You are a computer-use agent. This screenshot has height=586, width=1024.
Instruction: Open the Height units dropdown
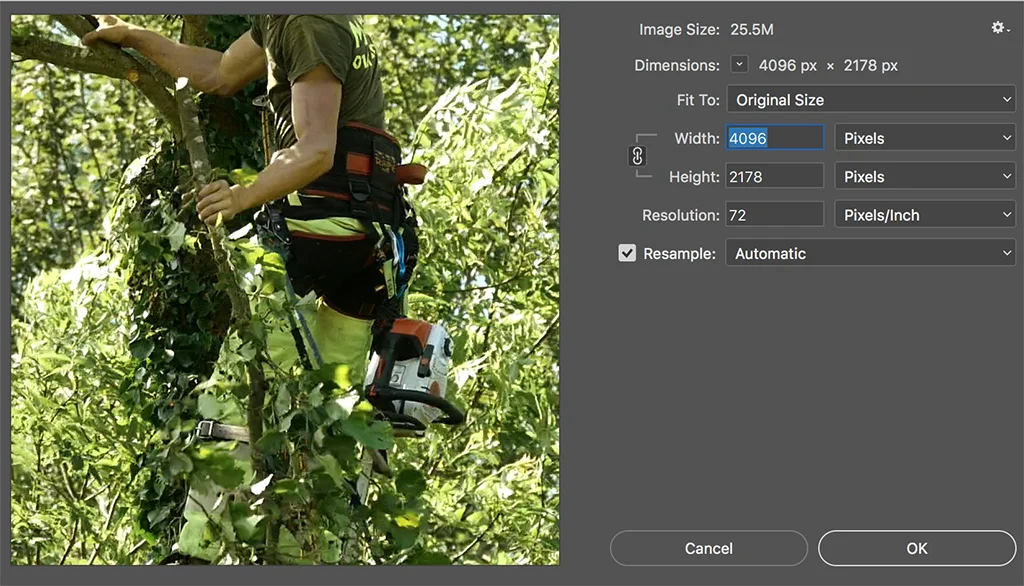(925, 176)
